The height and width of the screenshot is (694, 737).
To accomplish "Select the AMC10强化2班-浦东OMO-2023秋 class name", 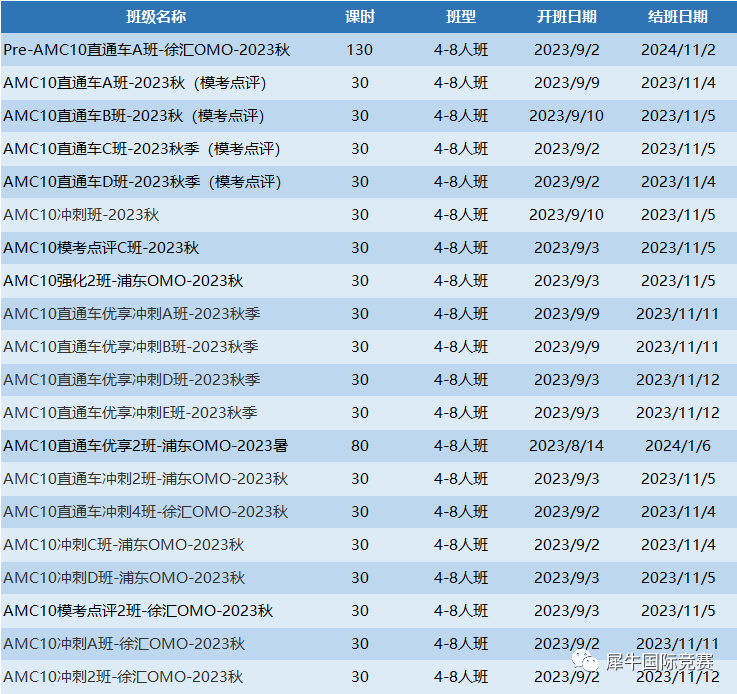I will [x=123, y=281].
